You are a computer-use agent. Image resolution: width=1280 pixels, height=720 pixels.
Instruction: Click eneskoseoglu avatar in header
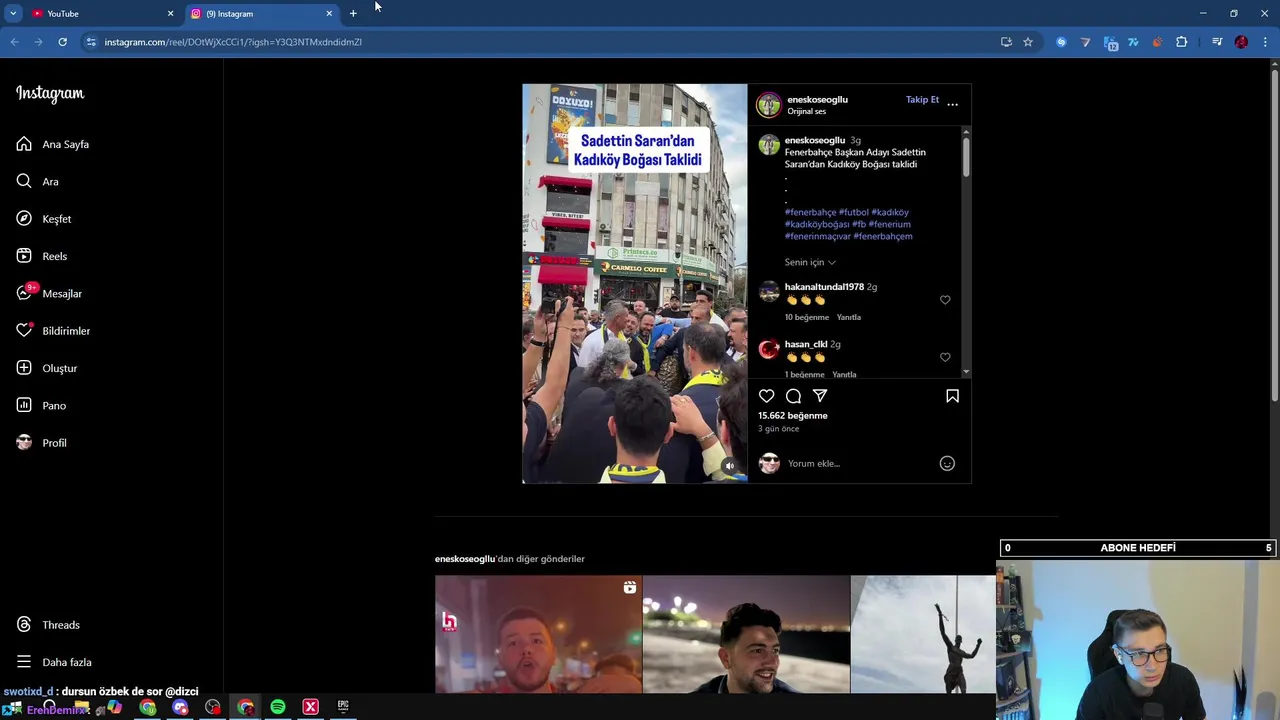[x=768, y=105]
